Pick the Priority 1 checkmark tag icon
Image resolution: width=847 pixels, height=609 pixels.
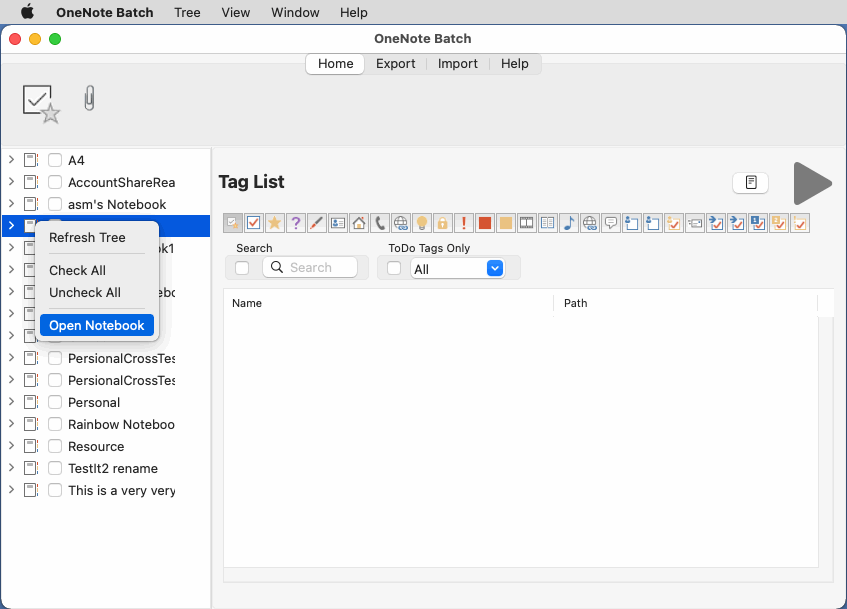pyautogui.click(x=758, y=223)
